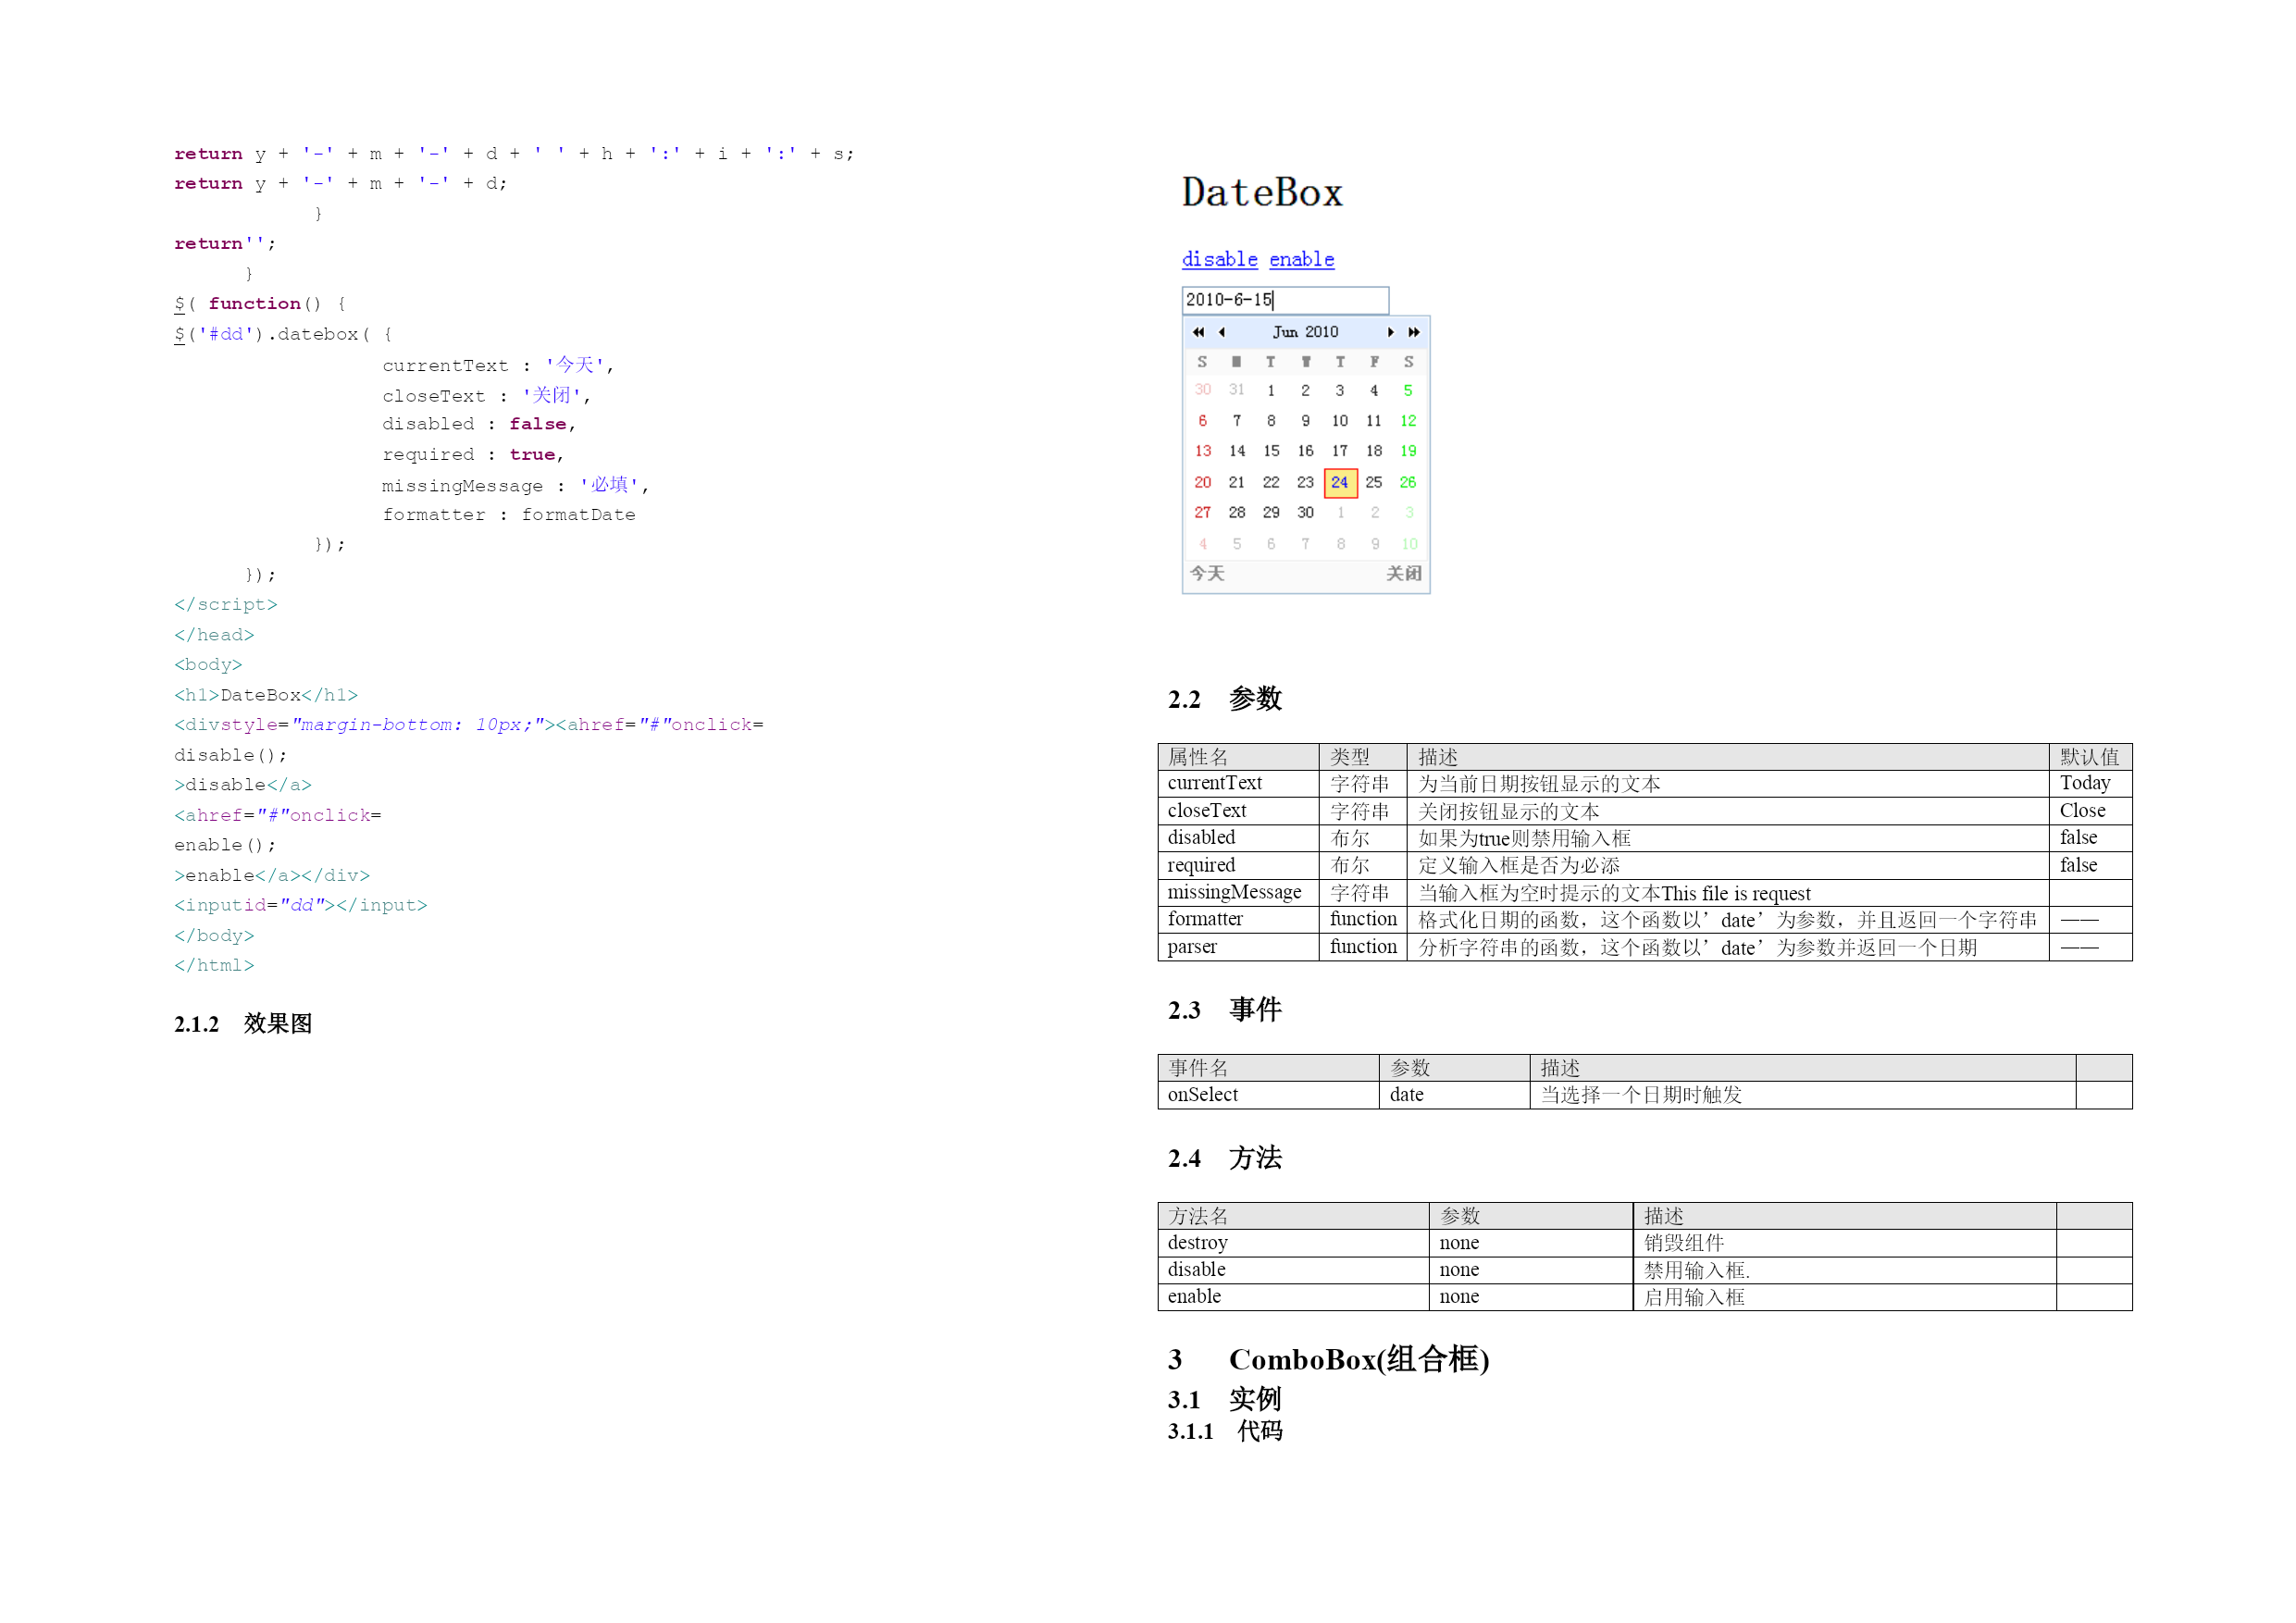
Task: Click the 'Today' default value cell
Action: point(2090,783)
